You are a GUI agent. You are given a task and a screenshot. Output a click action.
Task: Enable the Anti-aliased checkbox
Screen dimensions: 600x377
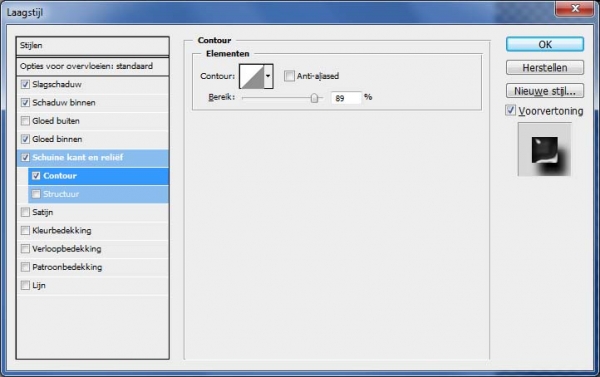(289, 76)
